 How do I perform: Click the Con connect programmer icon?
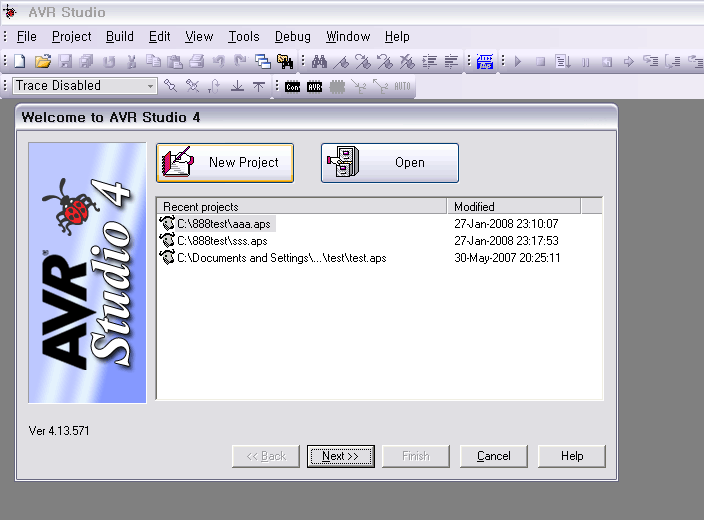point(292,86)
